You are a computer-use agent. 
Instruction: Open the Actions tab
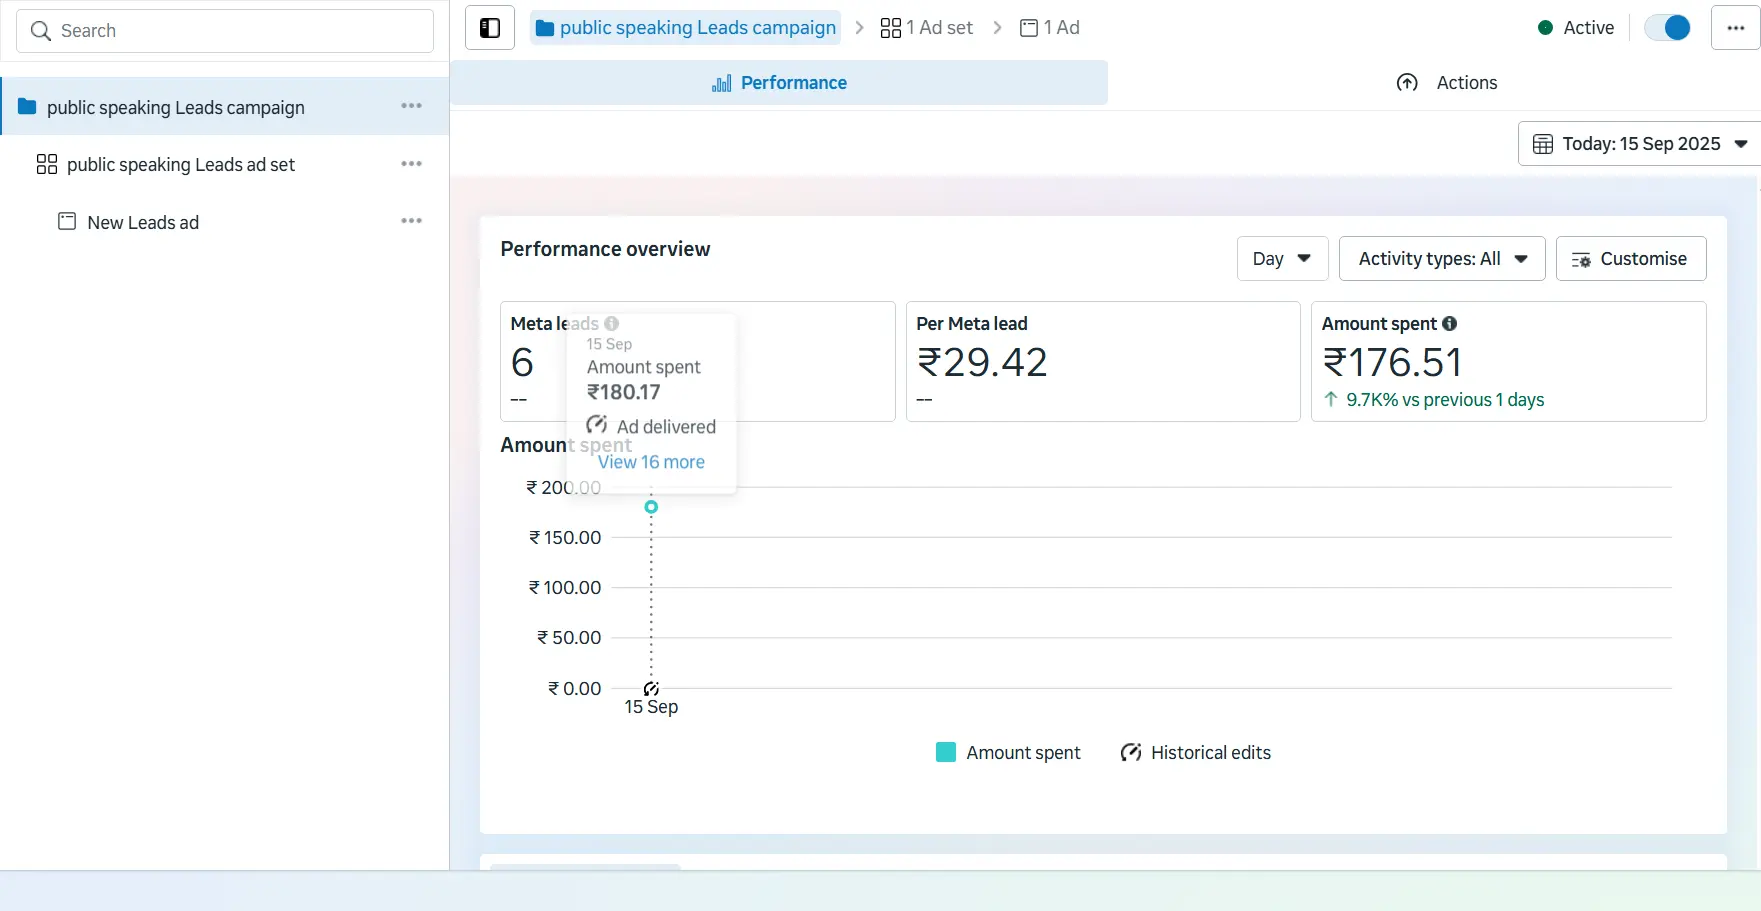[1446, 83]
